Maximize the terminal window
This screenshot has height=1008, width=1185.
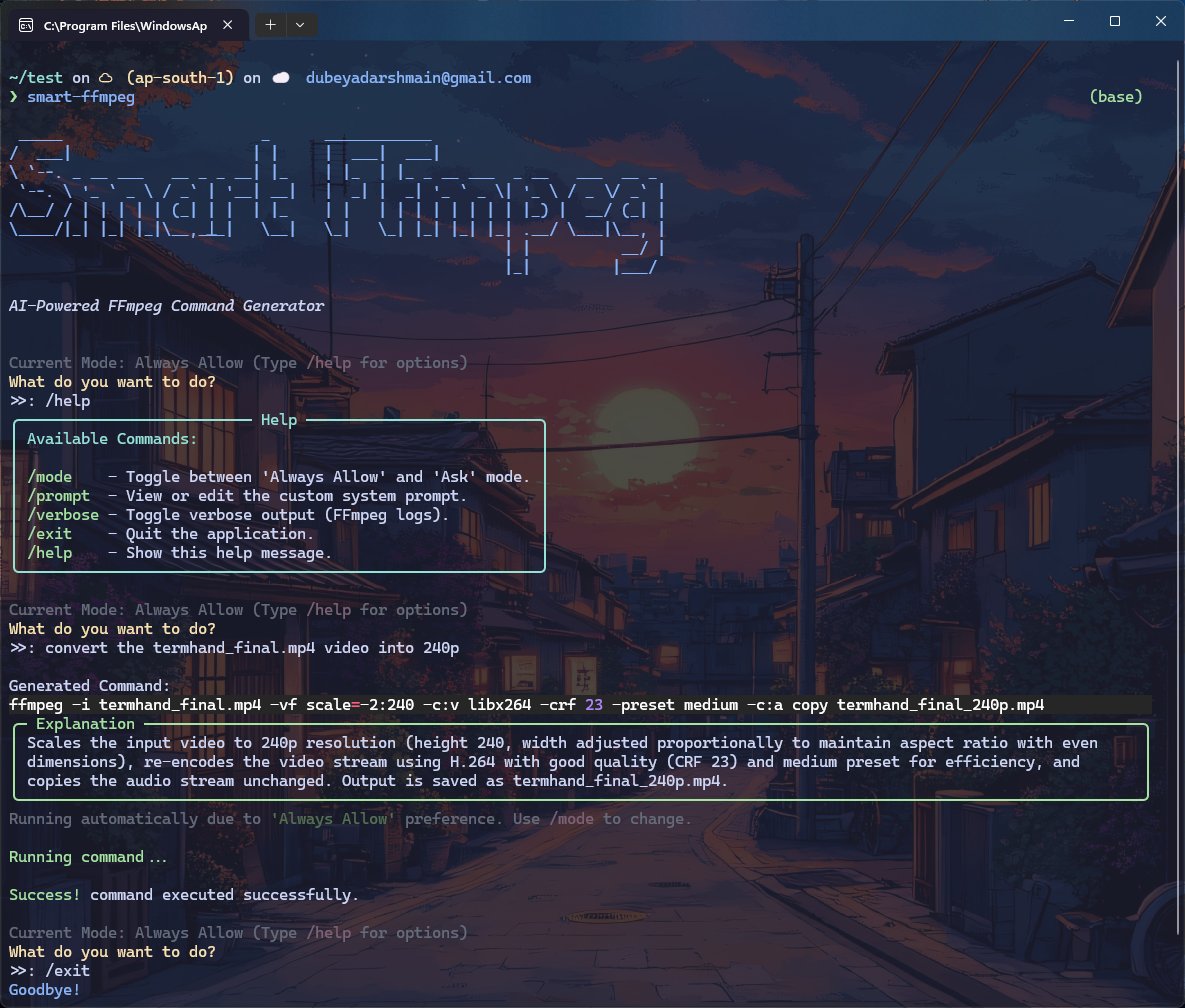(1115, 21)
